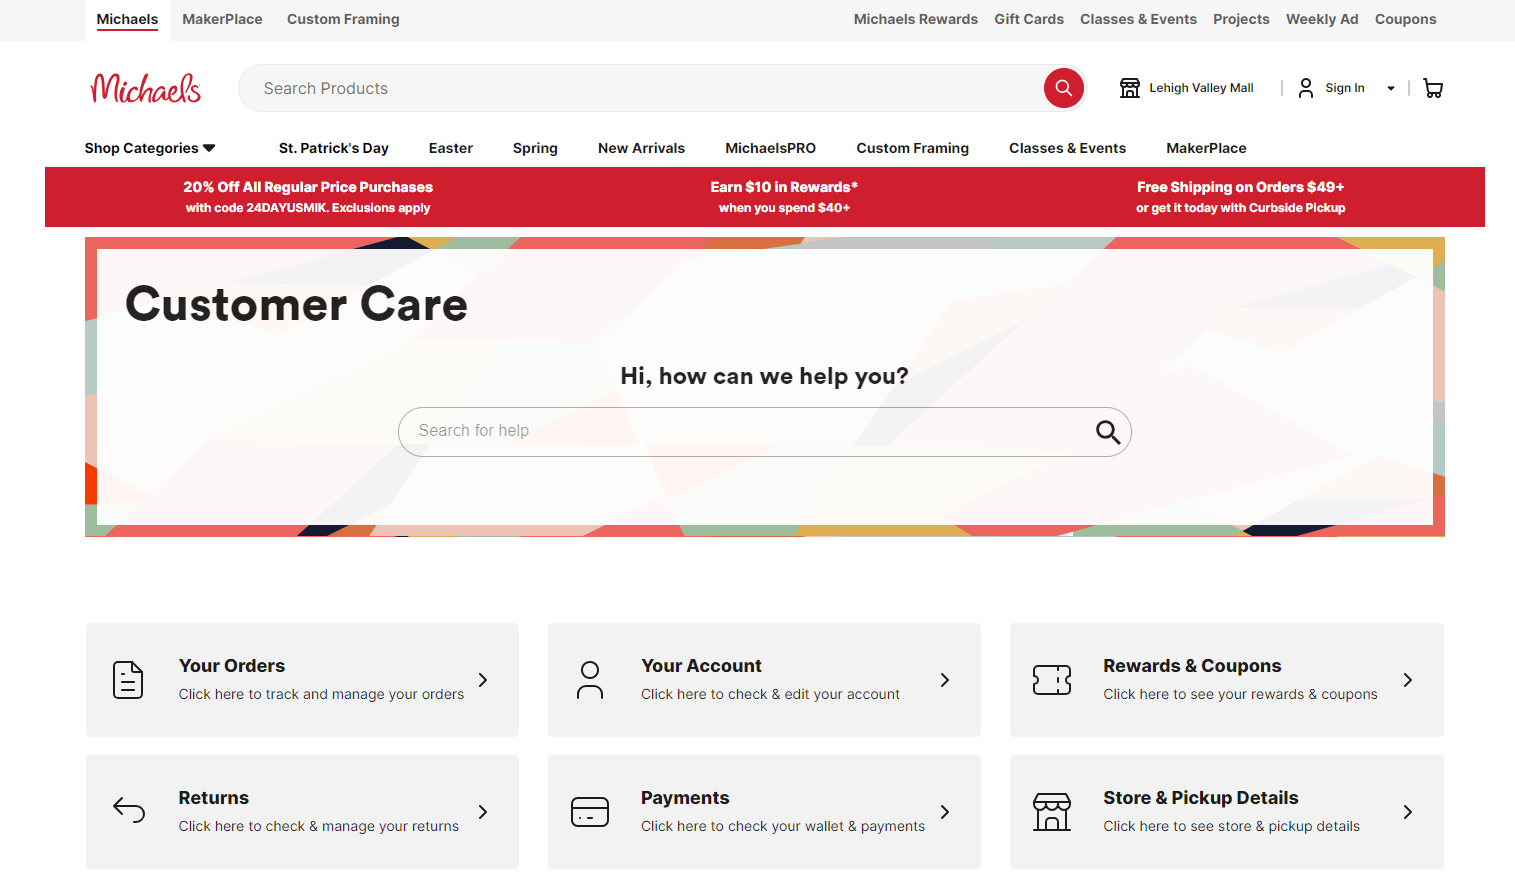This screenshot has width=1515, height=886.
Task: Click the storefront icon on Store & Pickup Details
Action: click(x=1052, y=812)
